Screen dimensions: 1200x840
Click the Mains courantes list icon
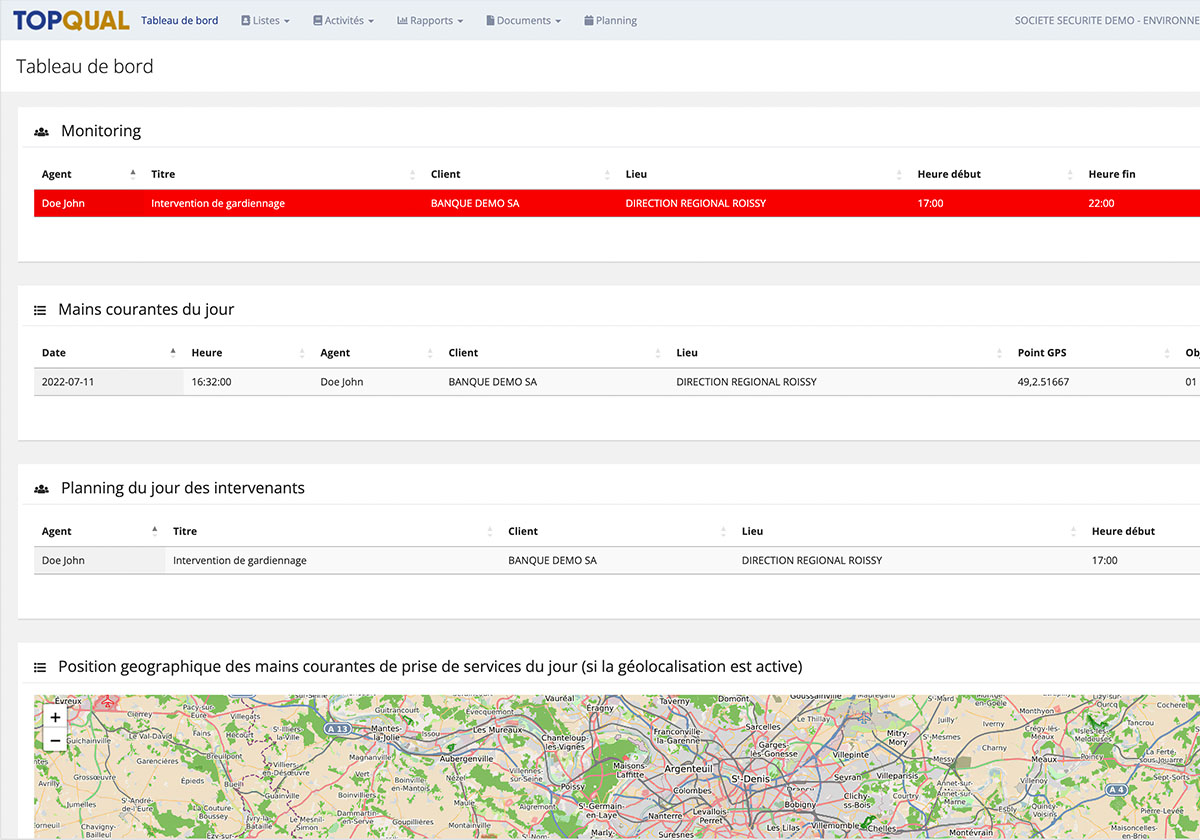pyautogui.click(x=40, y=311)
